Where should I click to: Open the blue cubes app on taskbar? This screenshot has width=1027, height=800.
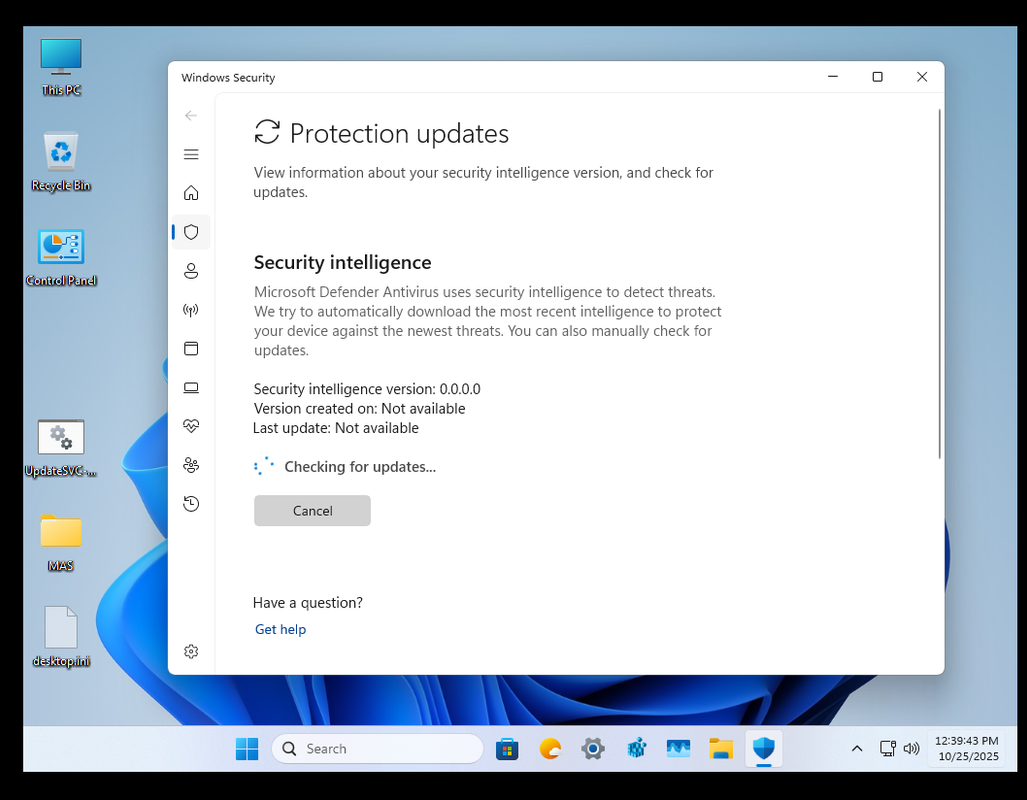pos(636,749)
